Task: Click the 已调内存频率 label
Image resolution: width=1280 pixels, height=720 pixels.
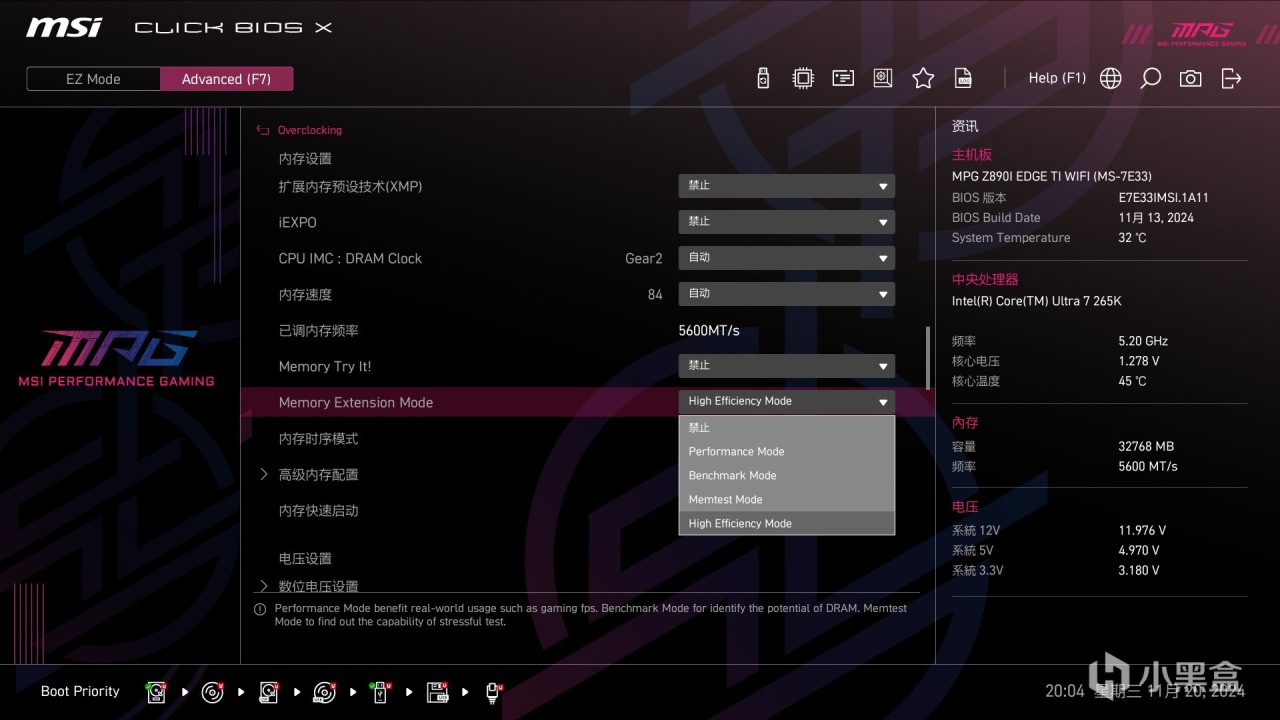Action: pyautogui.click(x=318, y=330)
